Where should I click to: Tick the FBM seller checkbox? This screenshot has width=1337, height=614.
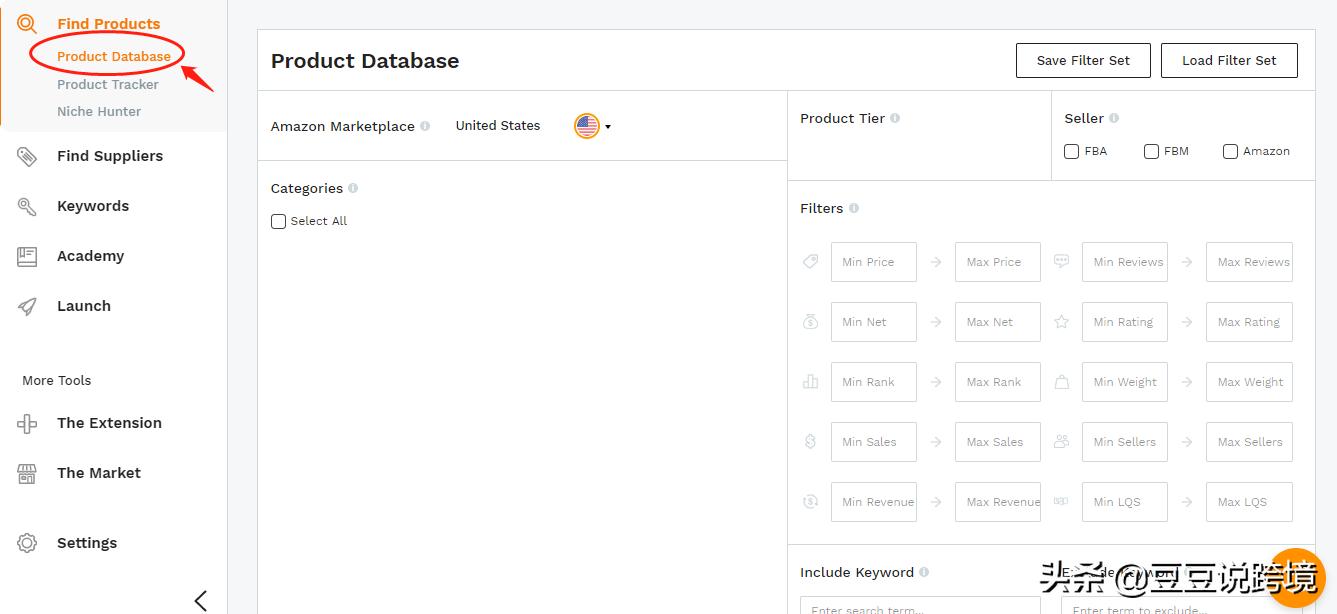(x=1151, y=152)
